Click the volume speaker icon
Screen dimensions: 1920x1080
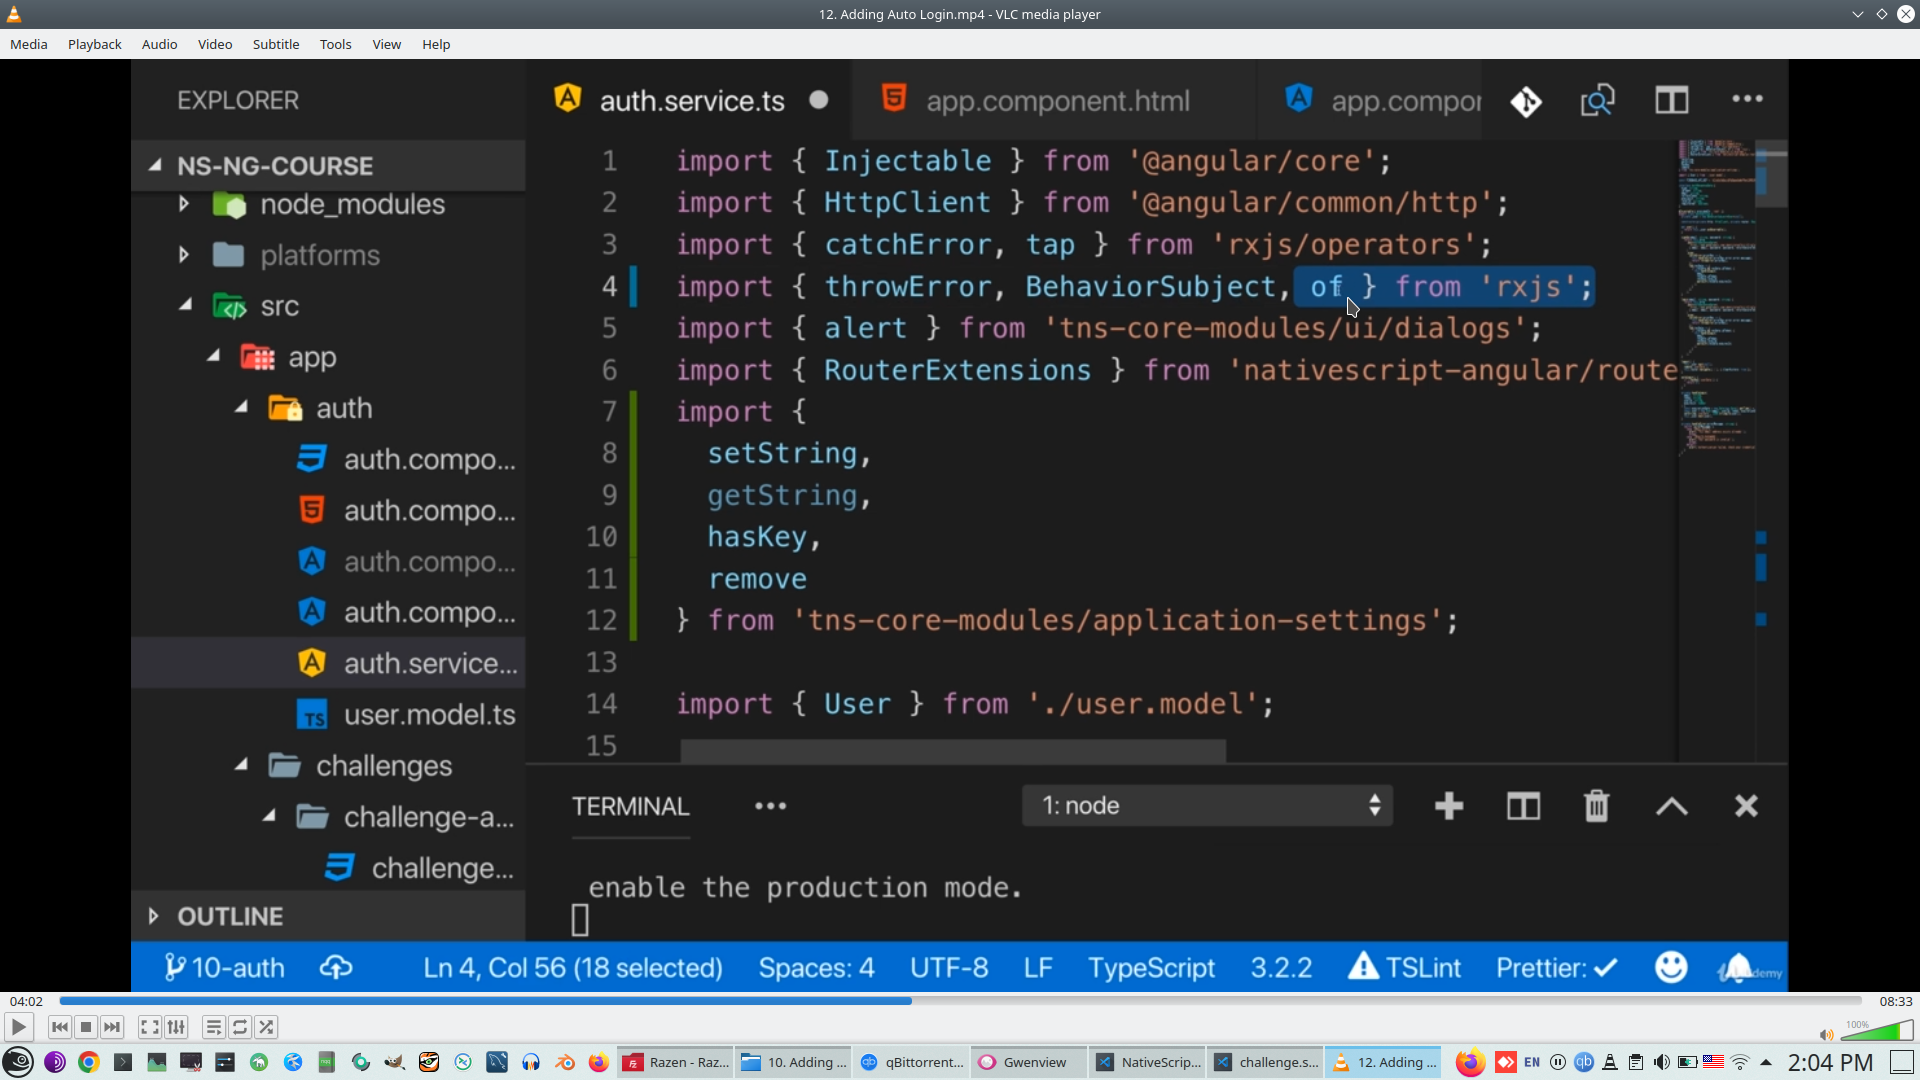click(x=1826, y=1034)
